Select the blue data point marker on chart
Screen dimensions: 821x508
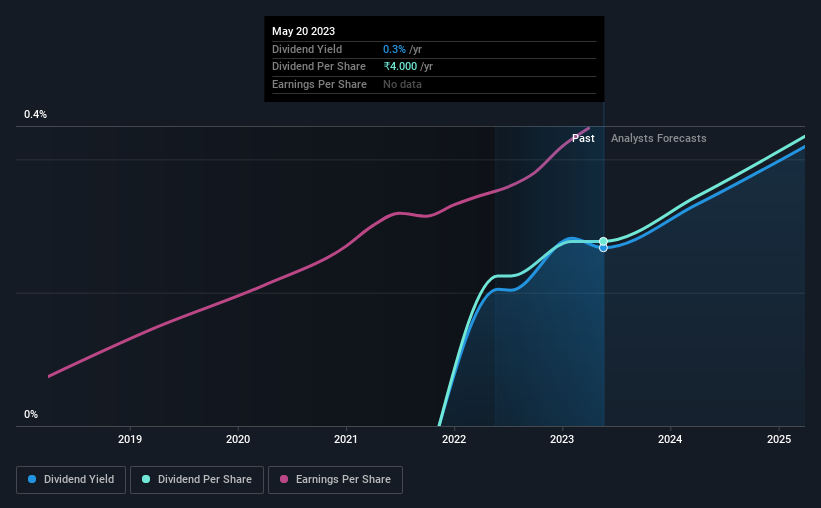tap(603, 248)
